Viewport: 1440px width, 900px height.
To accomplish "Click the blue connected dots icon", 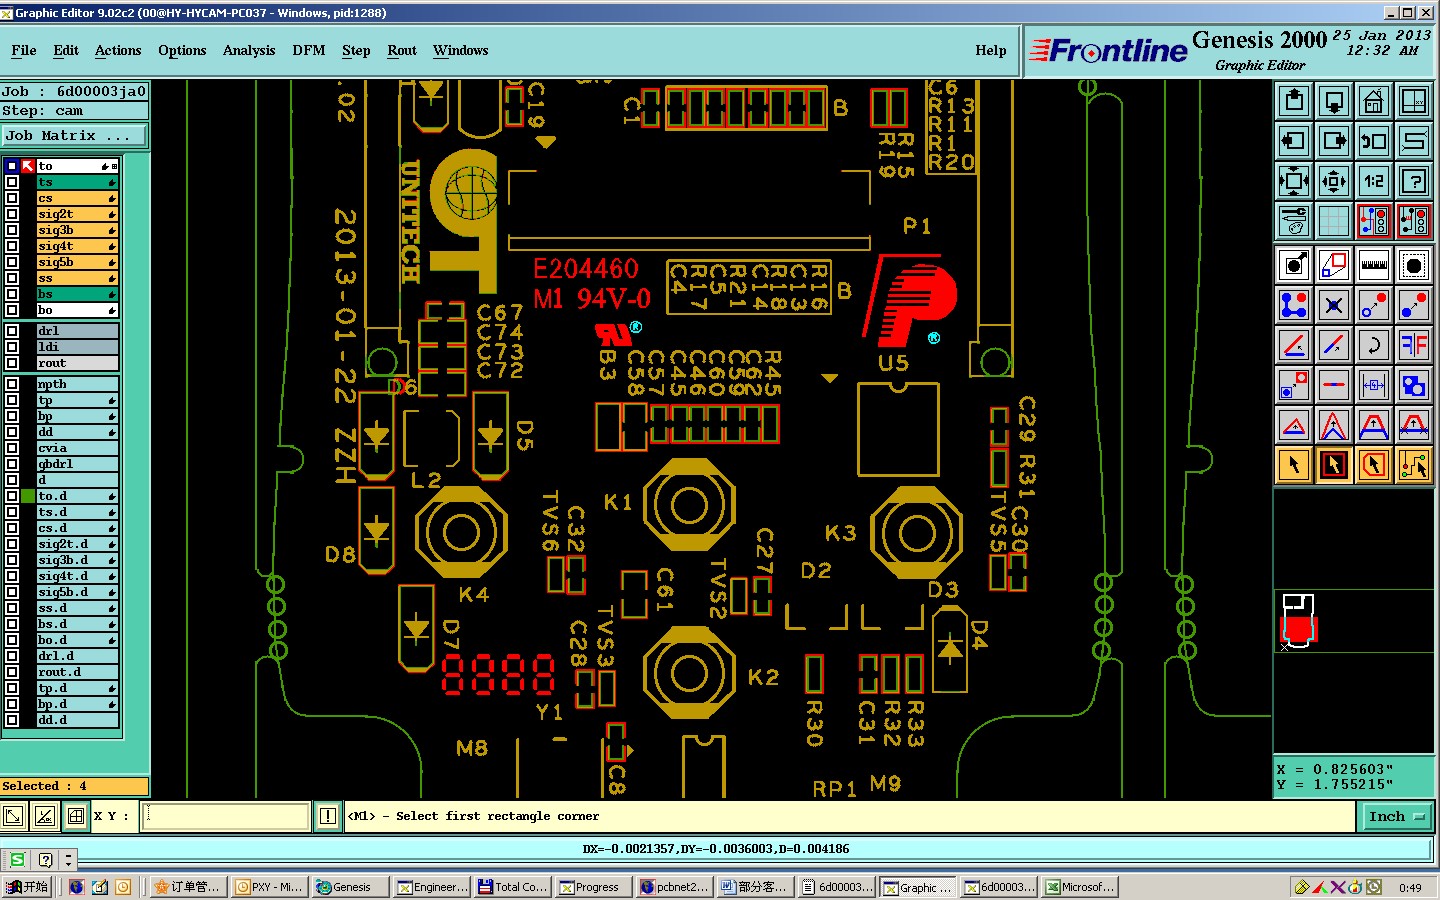I will [x=1294, y=305].
